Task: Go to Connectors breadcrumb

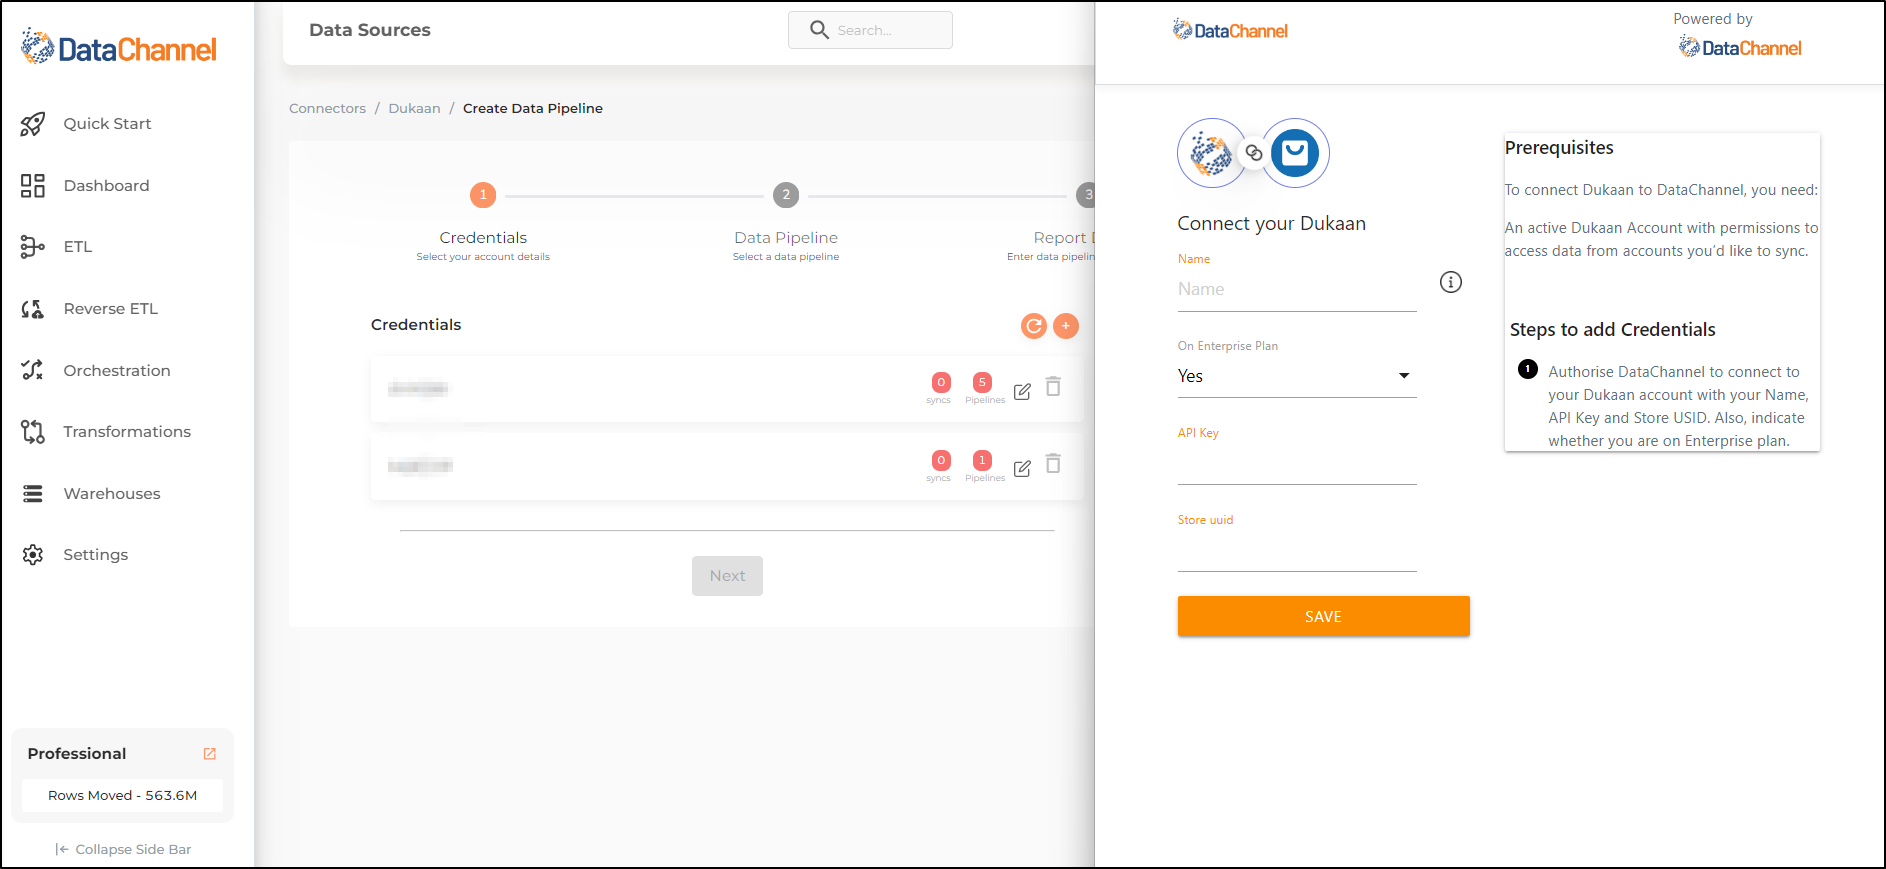Action: pos(327,109)
